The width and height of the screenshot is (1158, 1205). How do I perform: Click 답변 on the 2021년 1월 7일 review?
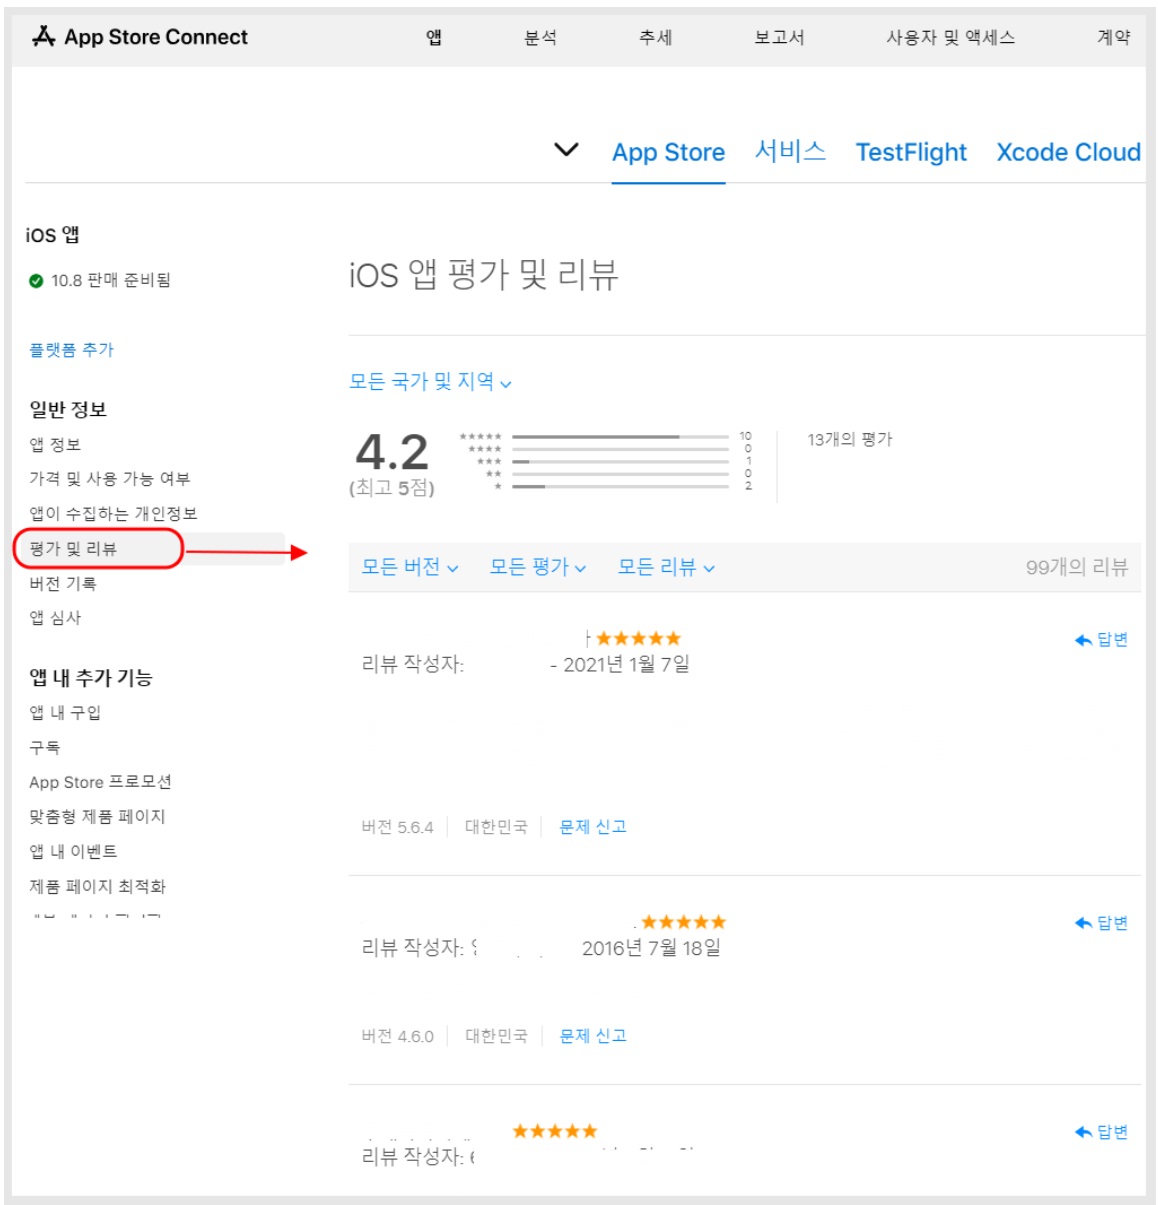pos(1101,640)
